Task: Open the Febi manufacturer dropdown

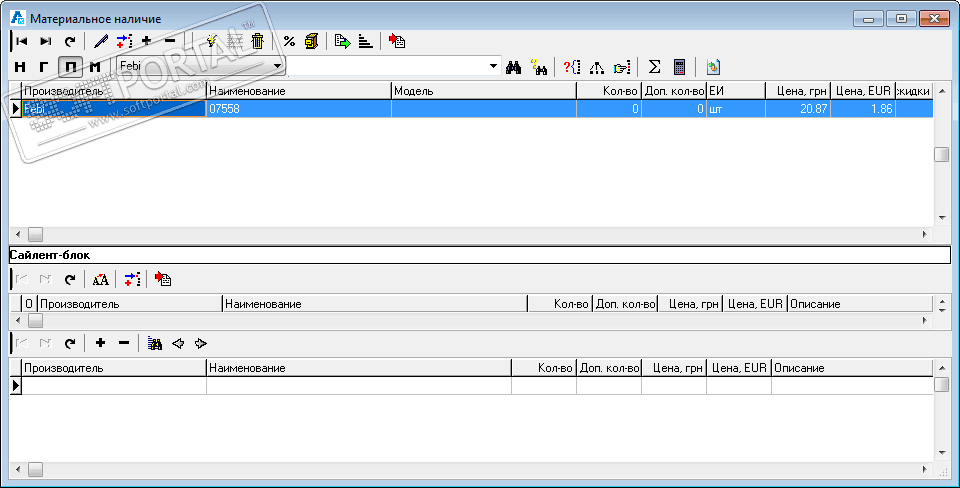Action: click(x=277, y=66)
